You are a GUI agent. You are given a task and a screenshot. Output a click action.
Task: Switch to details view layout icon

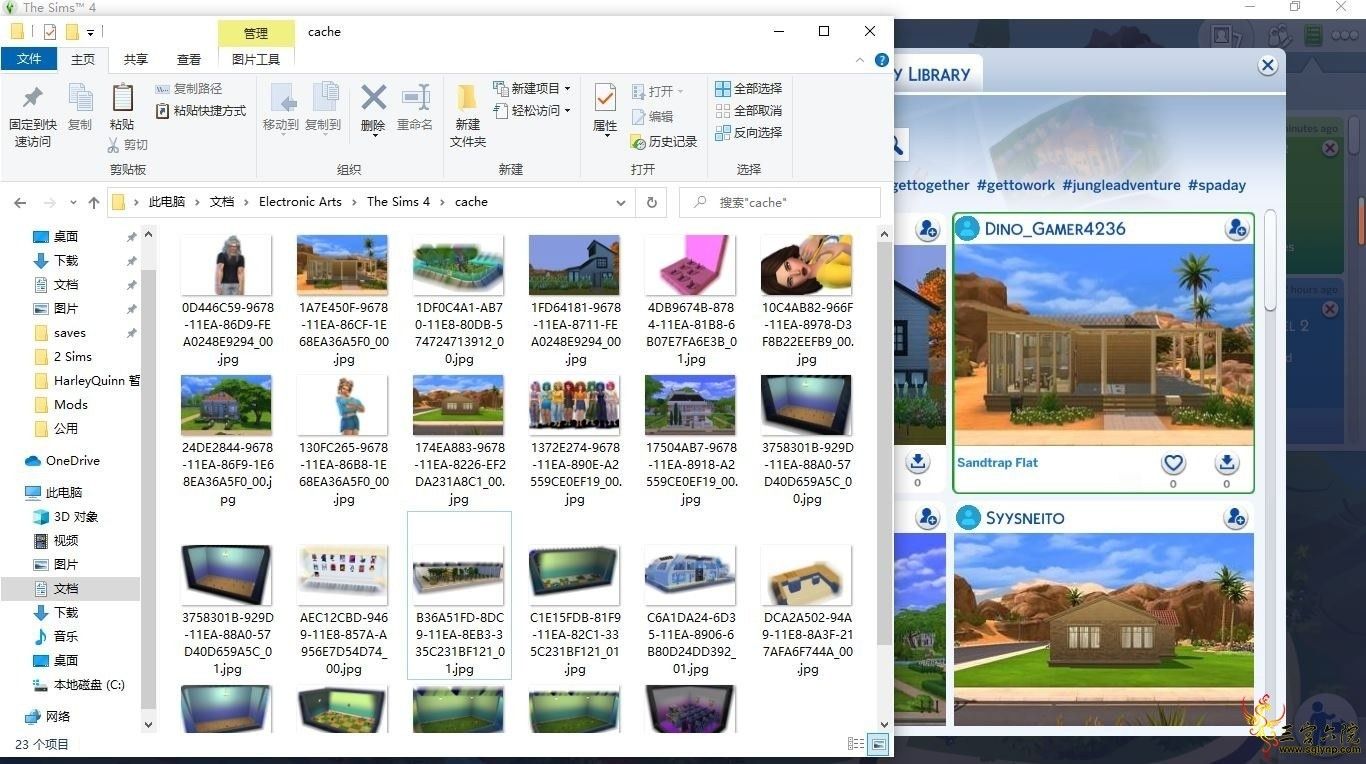pyautogui.click(x=856, y=744)
